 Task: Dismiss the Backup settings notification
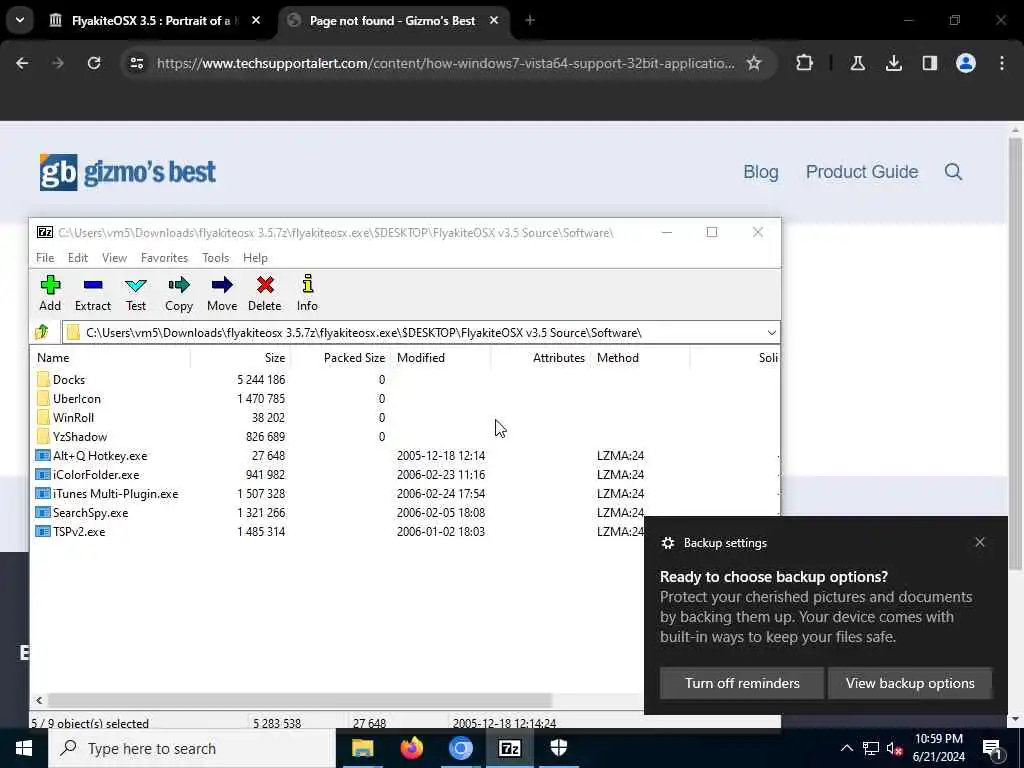980,543
